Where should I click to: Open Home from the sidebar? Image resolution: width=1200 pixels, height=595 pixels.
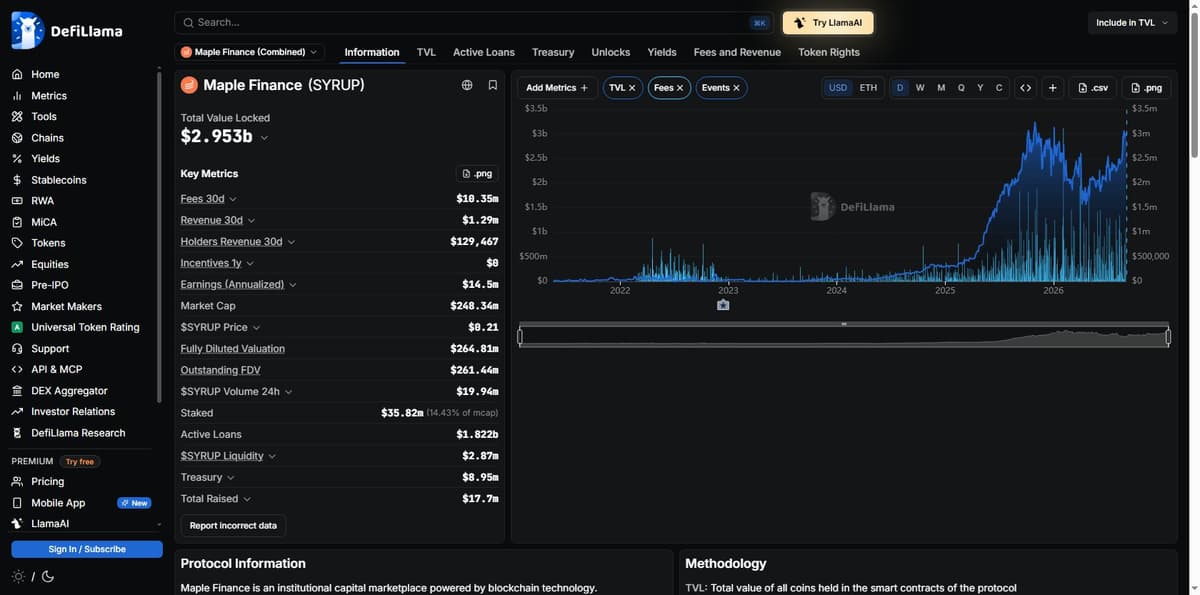click(x=45, y=74)
